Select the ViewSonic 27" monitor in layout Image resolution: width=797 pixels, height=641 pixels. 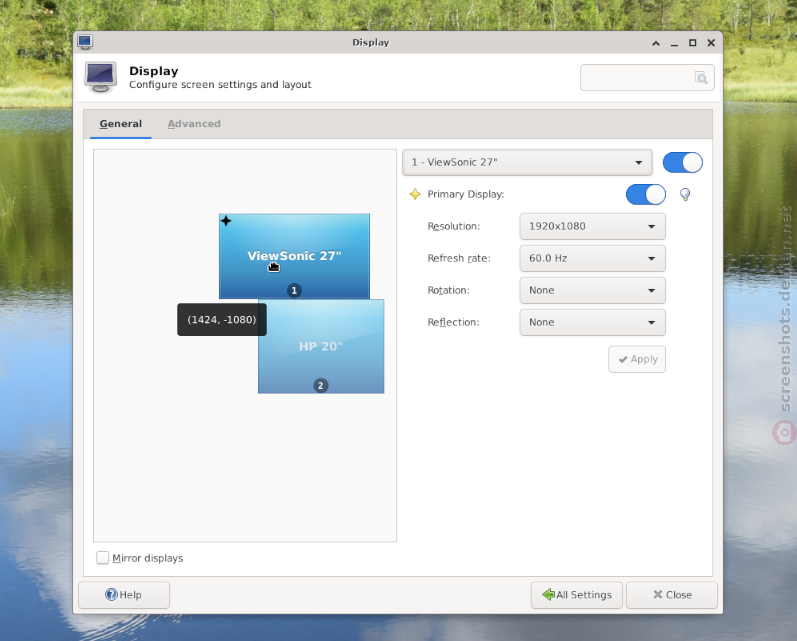(294, 256)
